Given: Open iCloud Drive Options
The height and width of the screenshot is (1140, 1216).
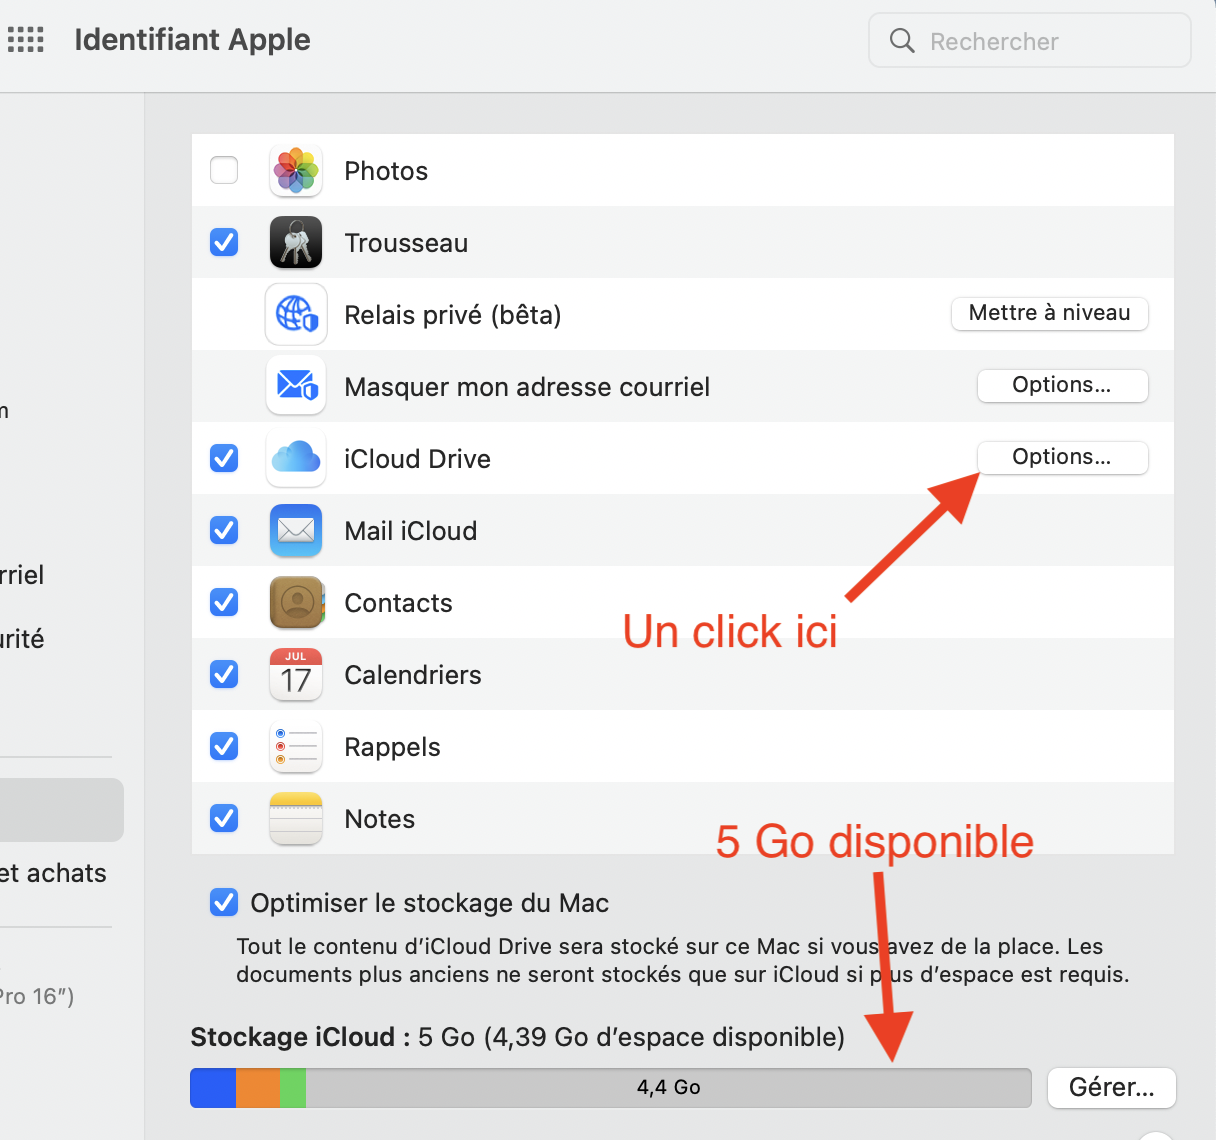Looking at the screenshot, I should pos(1062,457).
